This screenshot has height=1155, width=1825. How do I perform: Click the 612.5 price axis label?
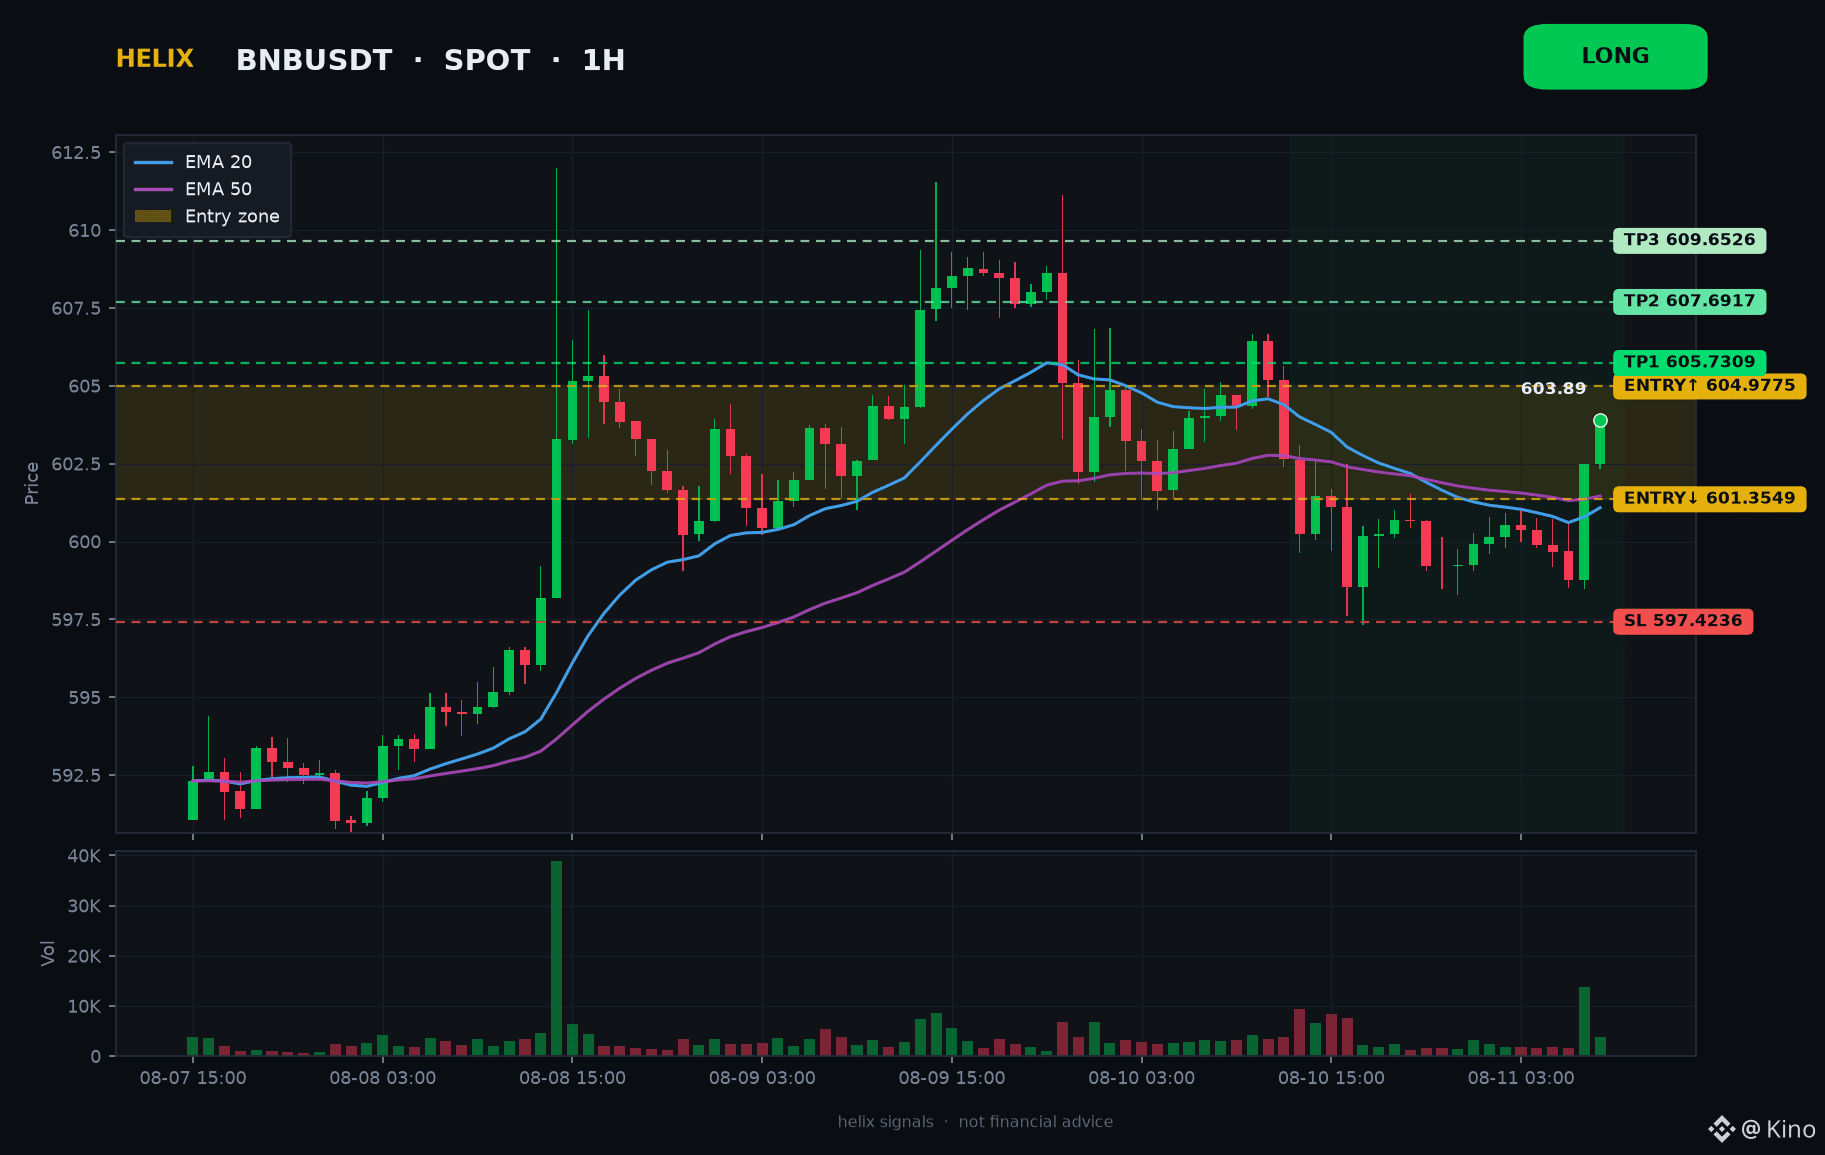click(x=76, y=152)
